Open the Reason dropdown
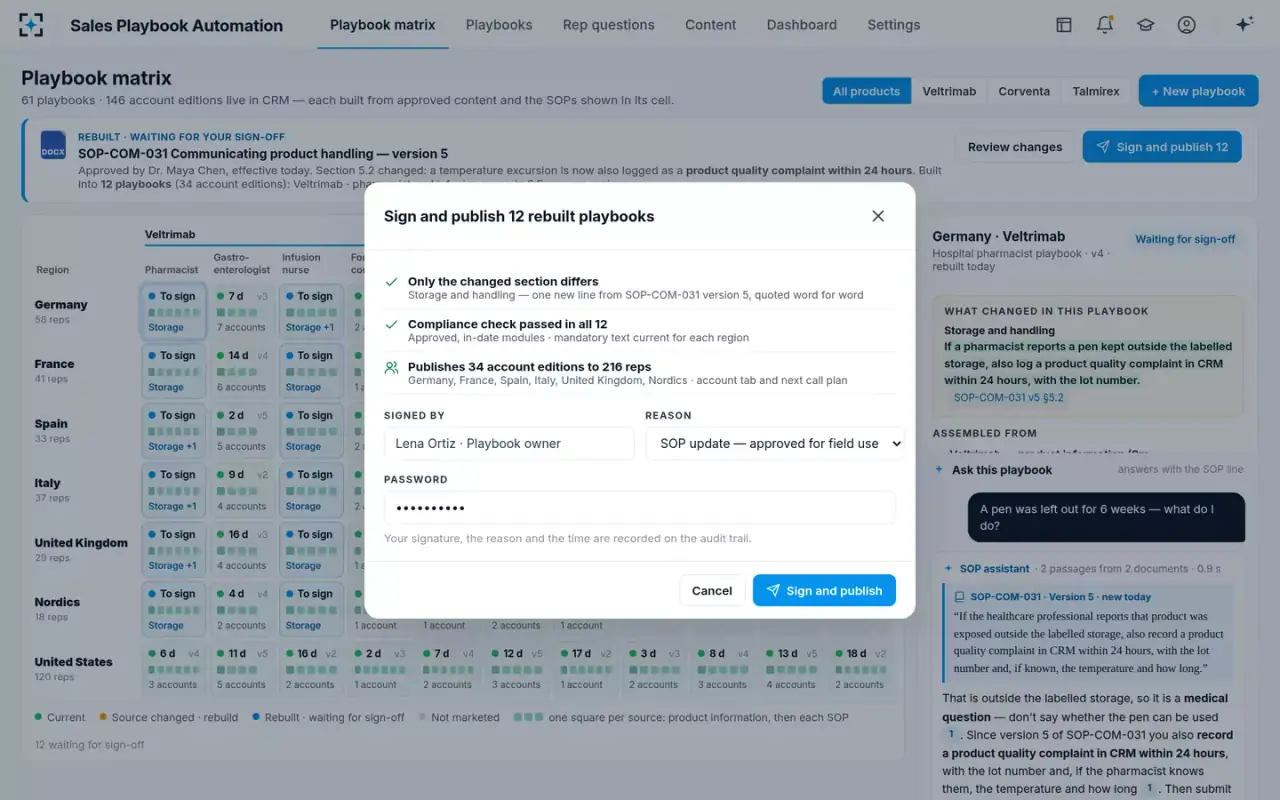The image size is (1280, 800). coord(775,444)
